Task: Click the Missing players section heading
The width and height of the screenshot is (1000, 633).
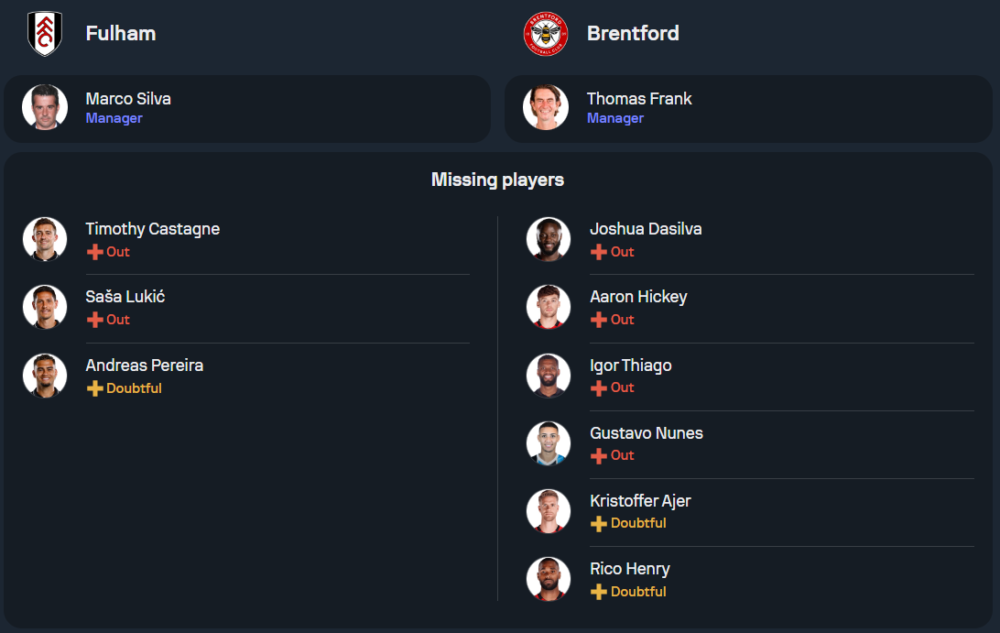Action: [x=497, y=180]
